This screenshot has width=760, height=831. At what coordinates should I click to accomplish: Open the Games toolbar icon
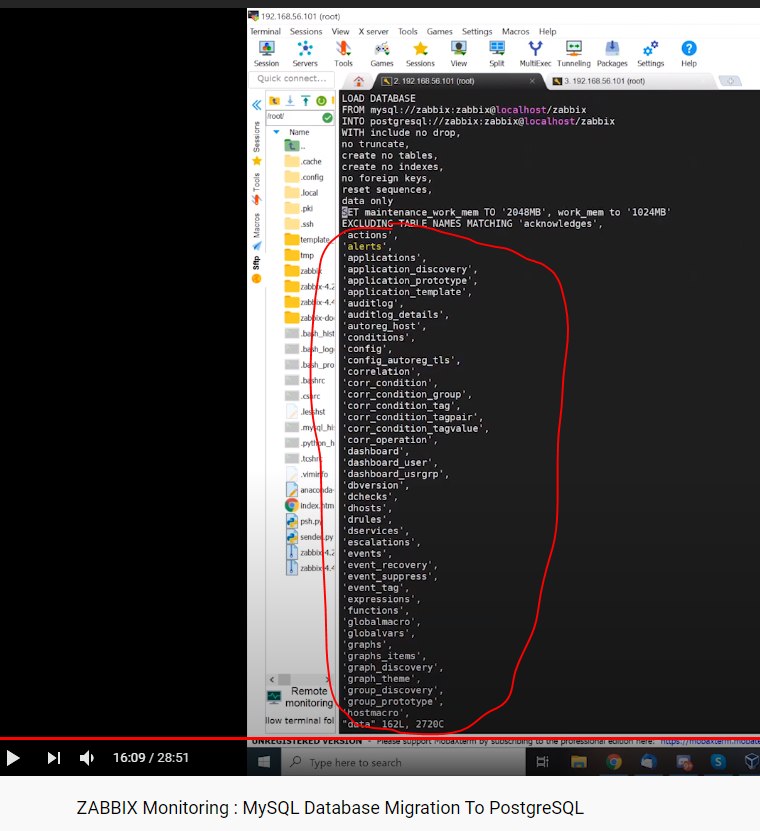tap(382, 54)
